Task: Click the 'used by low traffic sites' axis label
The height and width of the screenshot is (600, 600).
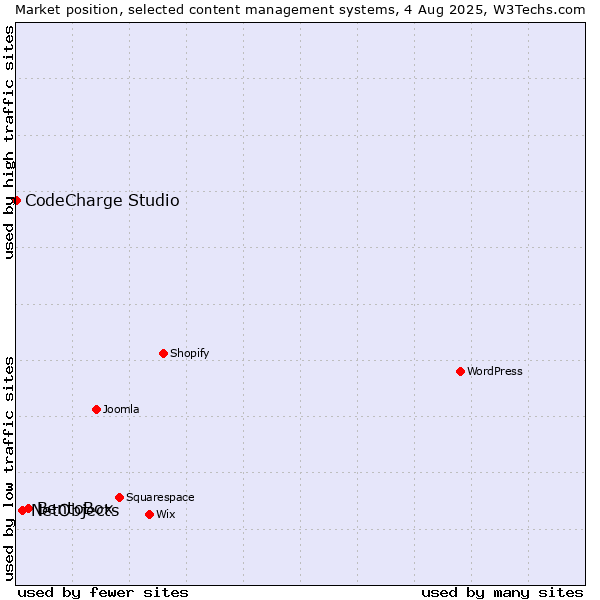Action: [x=8, y=469]
